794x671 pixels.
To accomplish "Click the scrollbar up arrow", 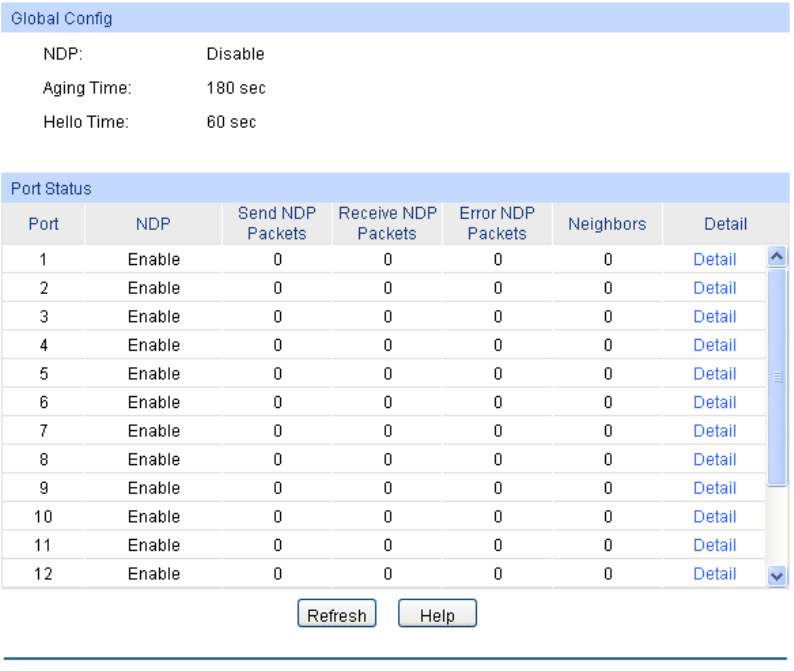I will tap(777, 257).
